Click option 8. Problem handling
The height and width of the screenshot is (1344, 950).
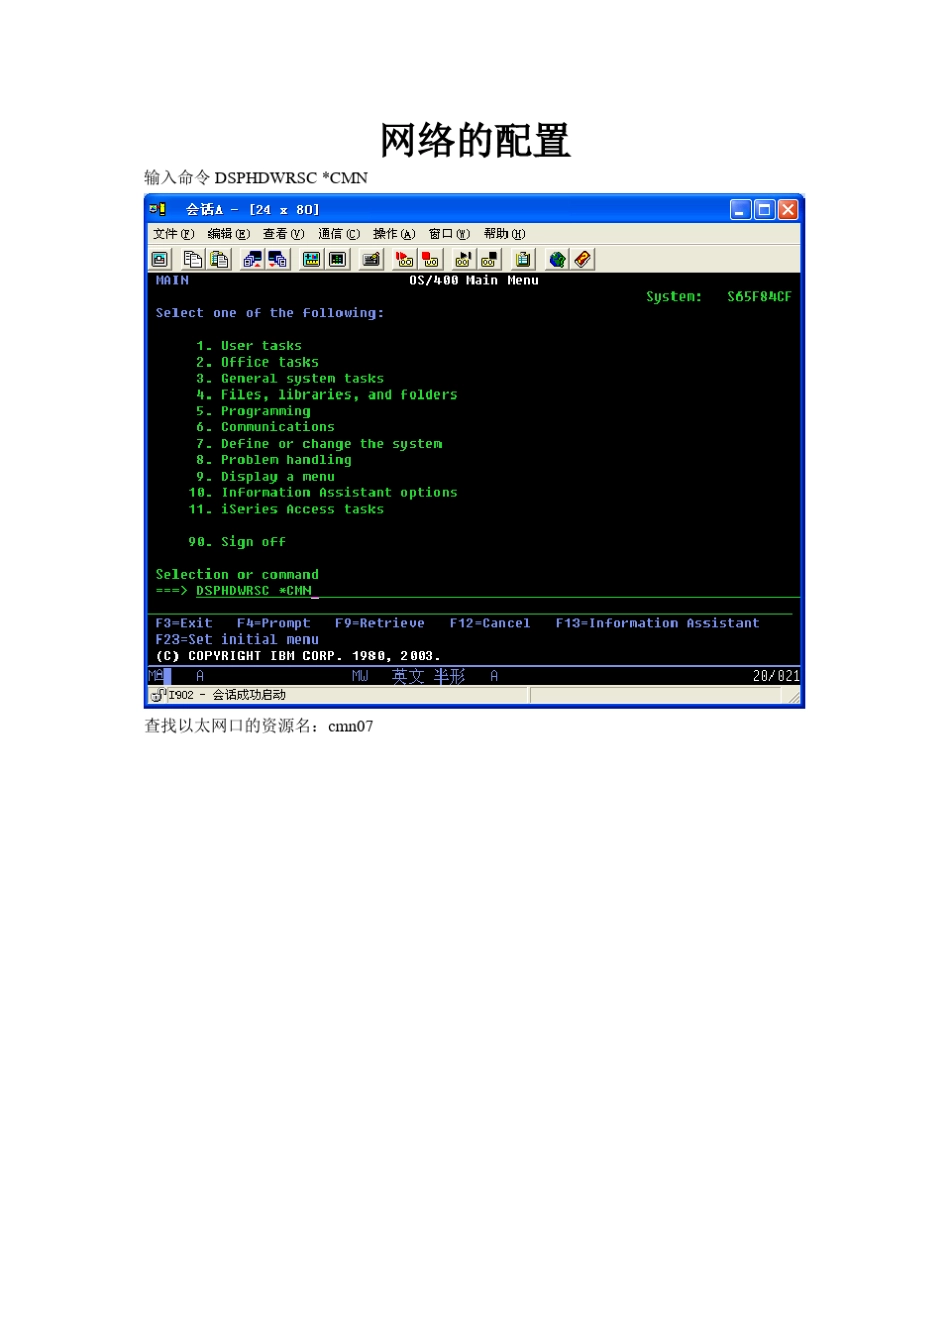[274, 460]
